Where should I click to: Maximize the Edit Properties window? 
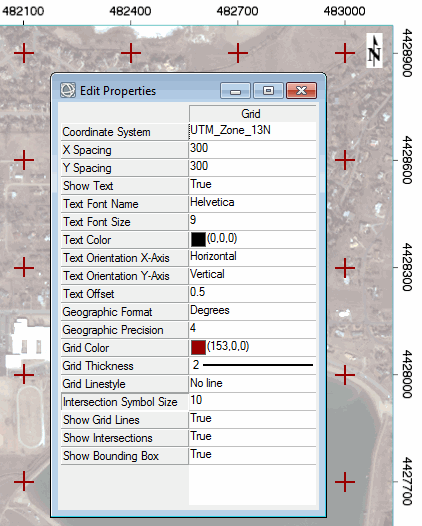tap(268, 91)
